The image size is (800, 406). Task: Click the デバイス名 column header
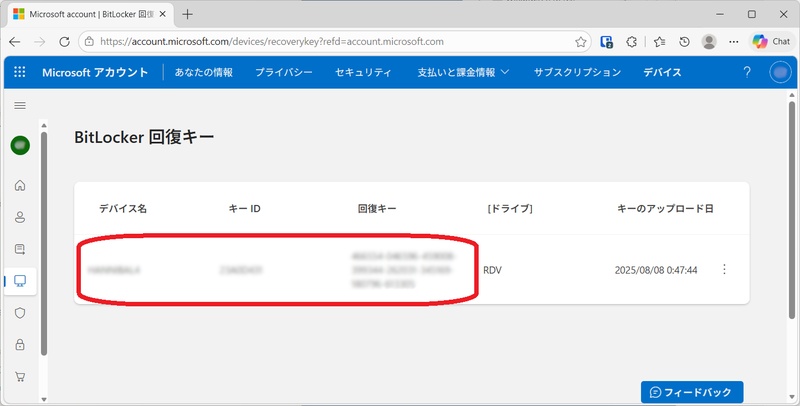click(x=123, y=209)
